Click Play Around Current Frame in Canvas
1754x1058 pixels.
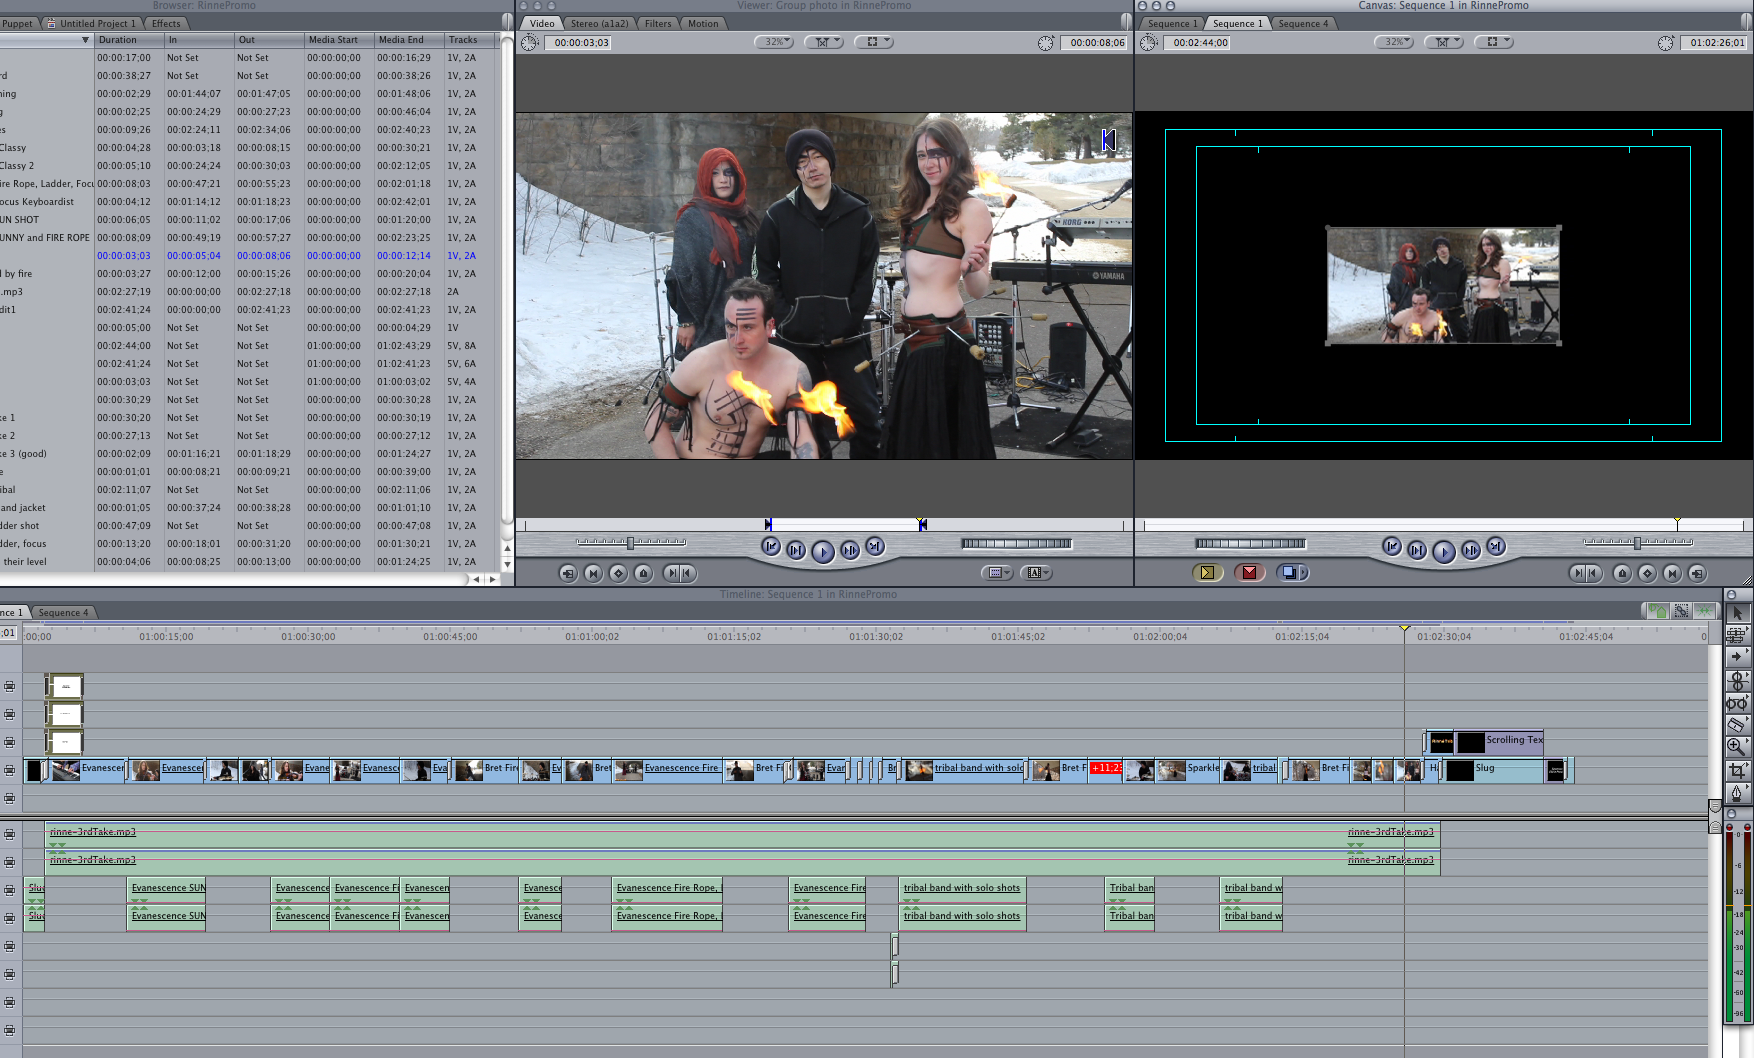pyautogui.click(x=1470, y=550)
